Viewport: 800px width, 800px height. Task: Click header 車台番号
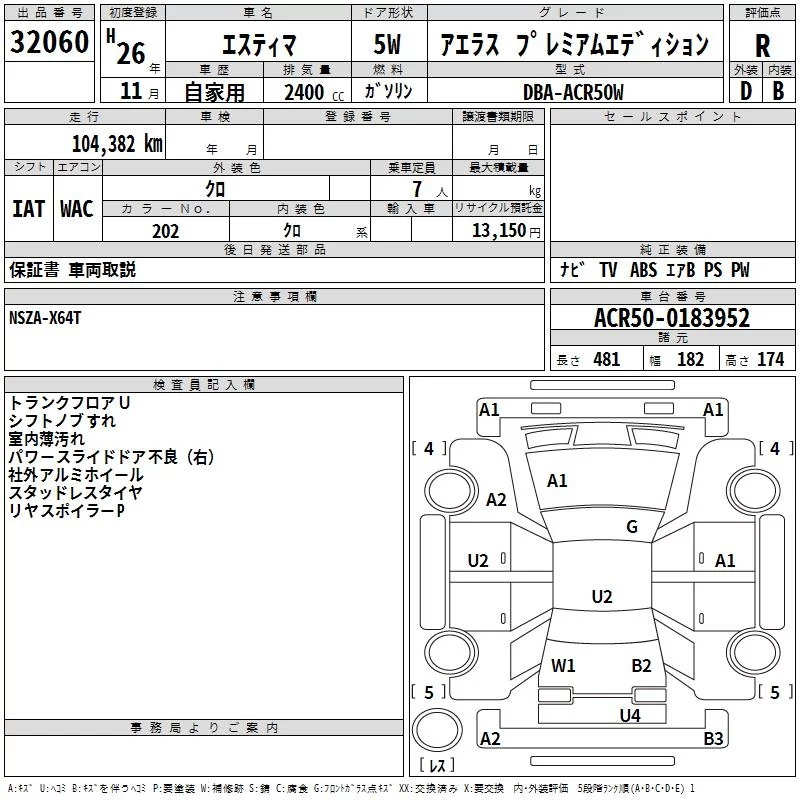672,296
